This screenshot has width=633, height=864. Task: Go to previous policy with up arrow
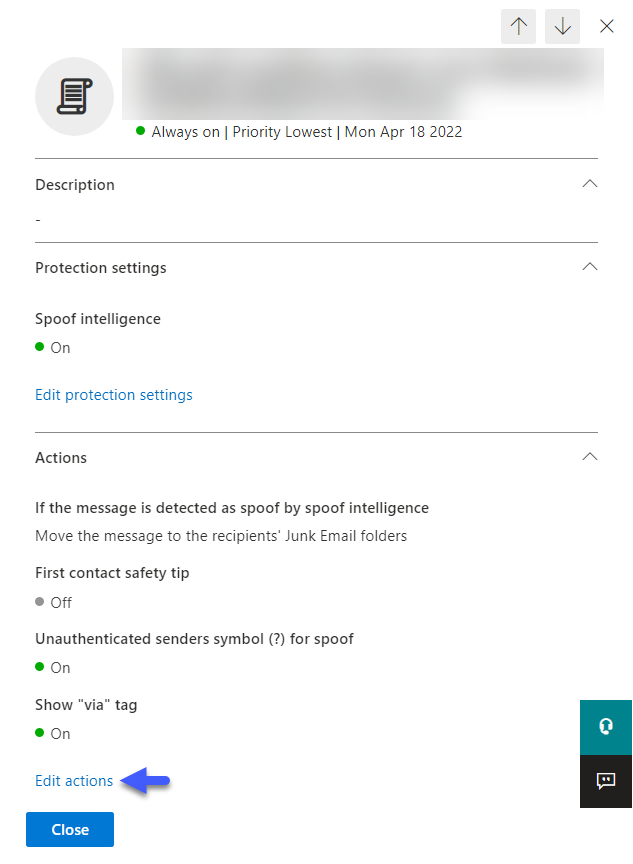[x=518, y=26]
